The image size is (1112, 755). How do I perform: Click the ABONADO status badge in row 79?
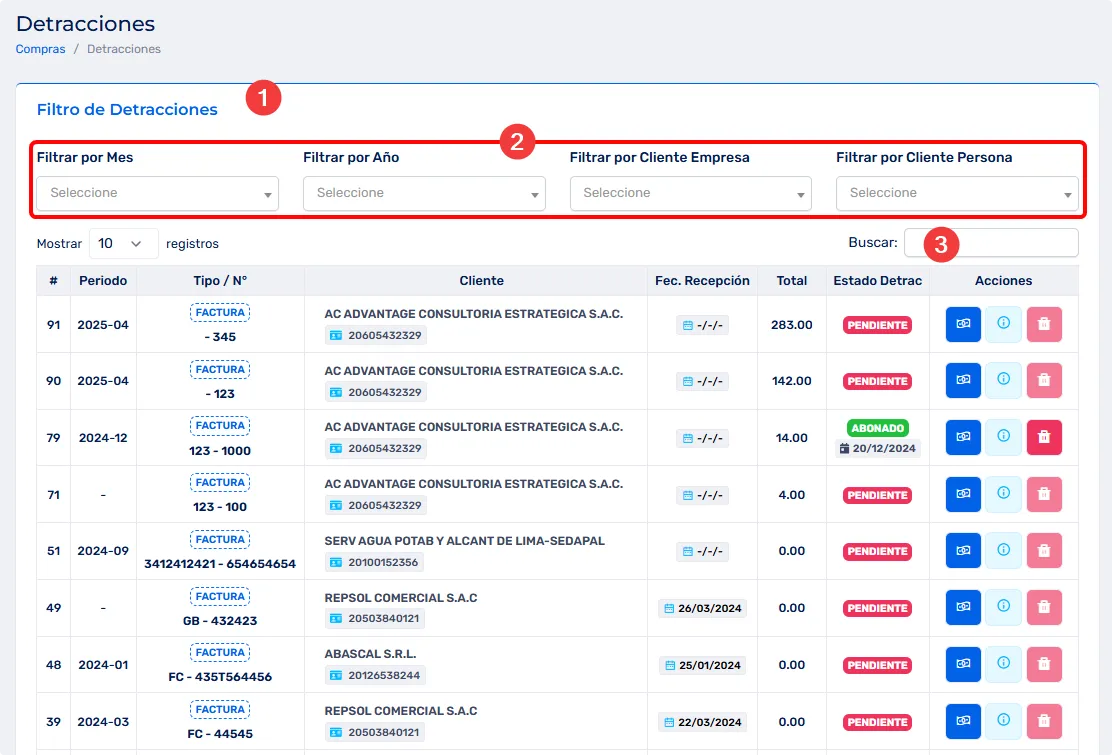pos(877,428)
